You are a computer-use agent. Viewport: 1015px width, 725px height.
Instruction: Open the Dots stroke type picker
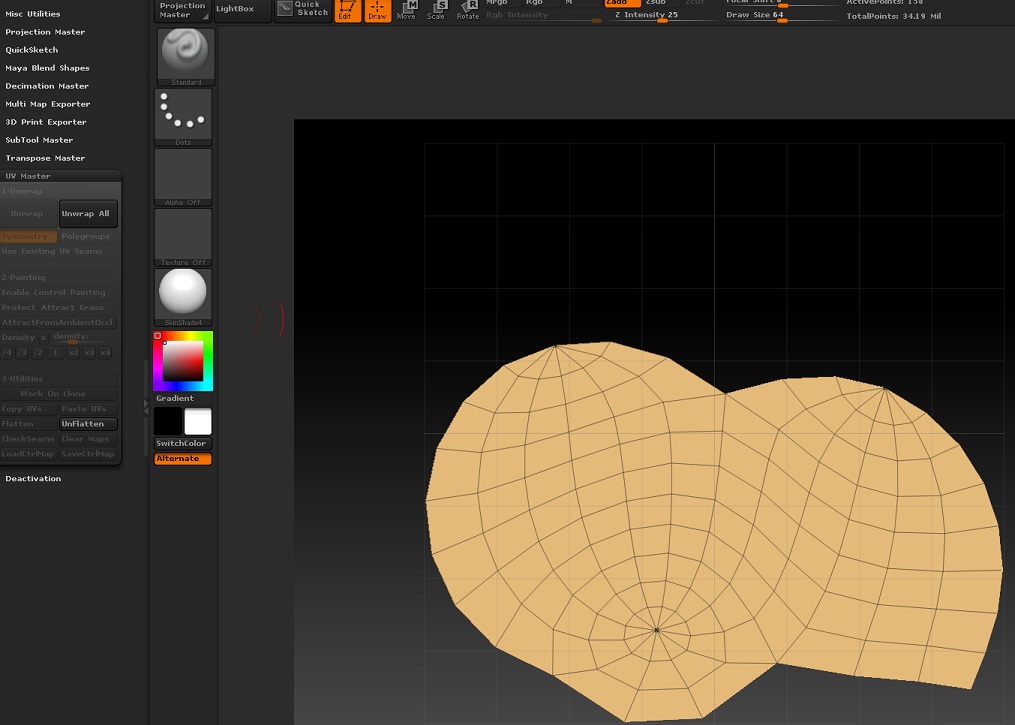[183, 117]
